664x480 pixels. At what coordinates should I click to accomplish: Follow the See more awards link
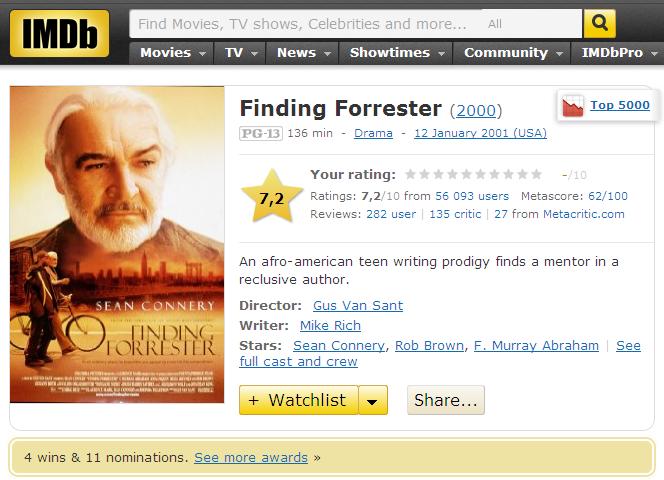coord(251,458)
